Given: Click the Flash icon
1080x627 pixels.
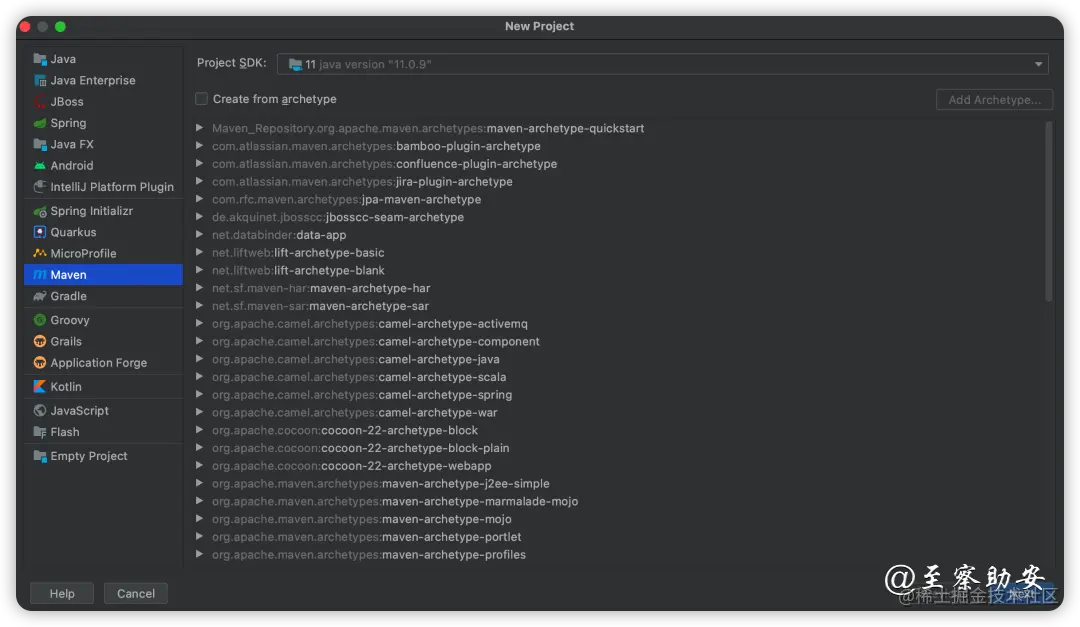Looking at the screenshot, I should 40,432.
